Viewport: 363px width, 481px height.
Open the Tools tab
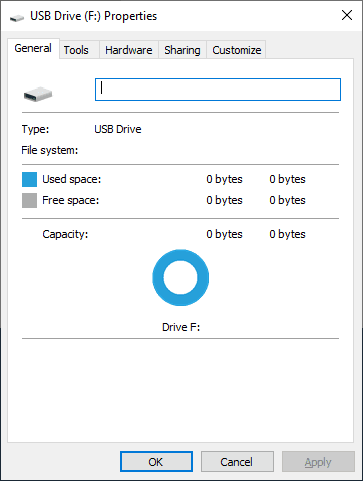point(76,50)
